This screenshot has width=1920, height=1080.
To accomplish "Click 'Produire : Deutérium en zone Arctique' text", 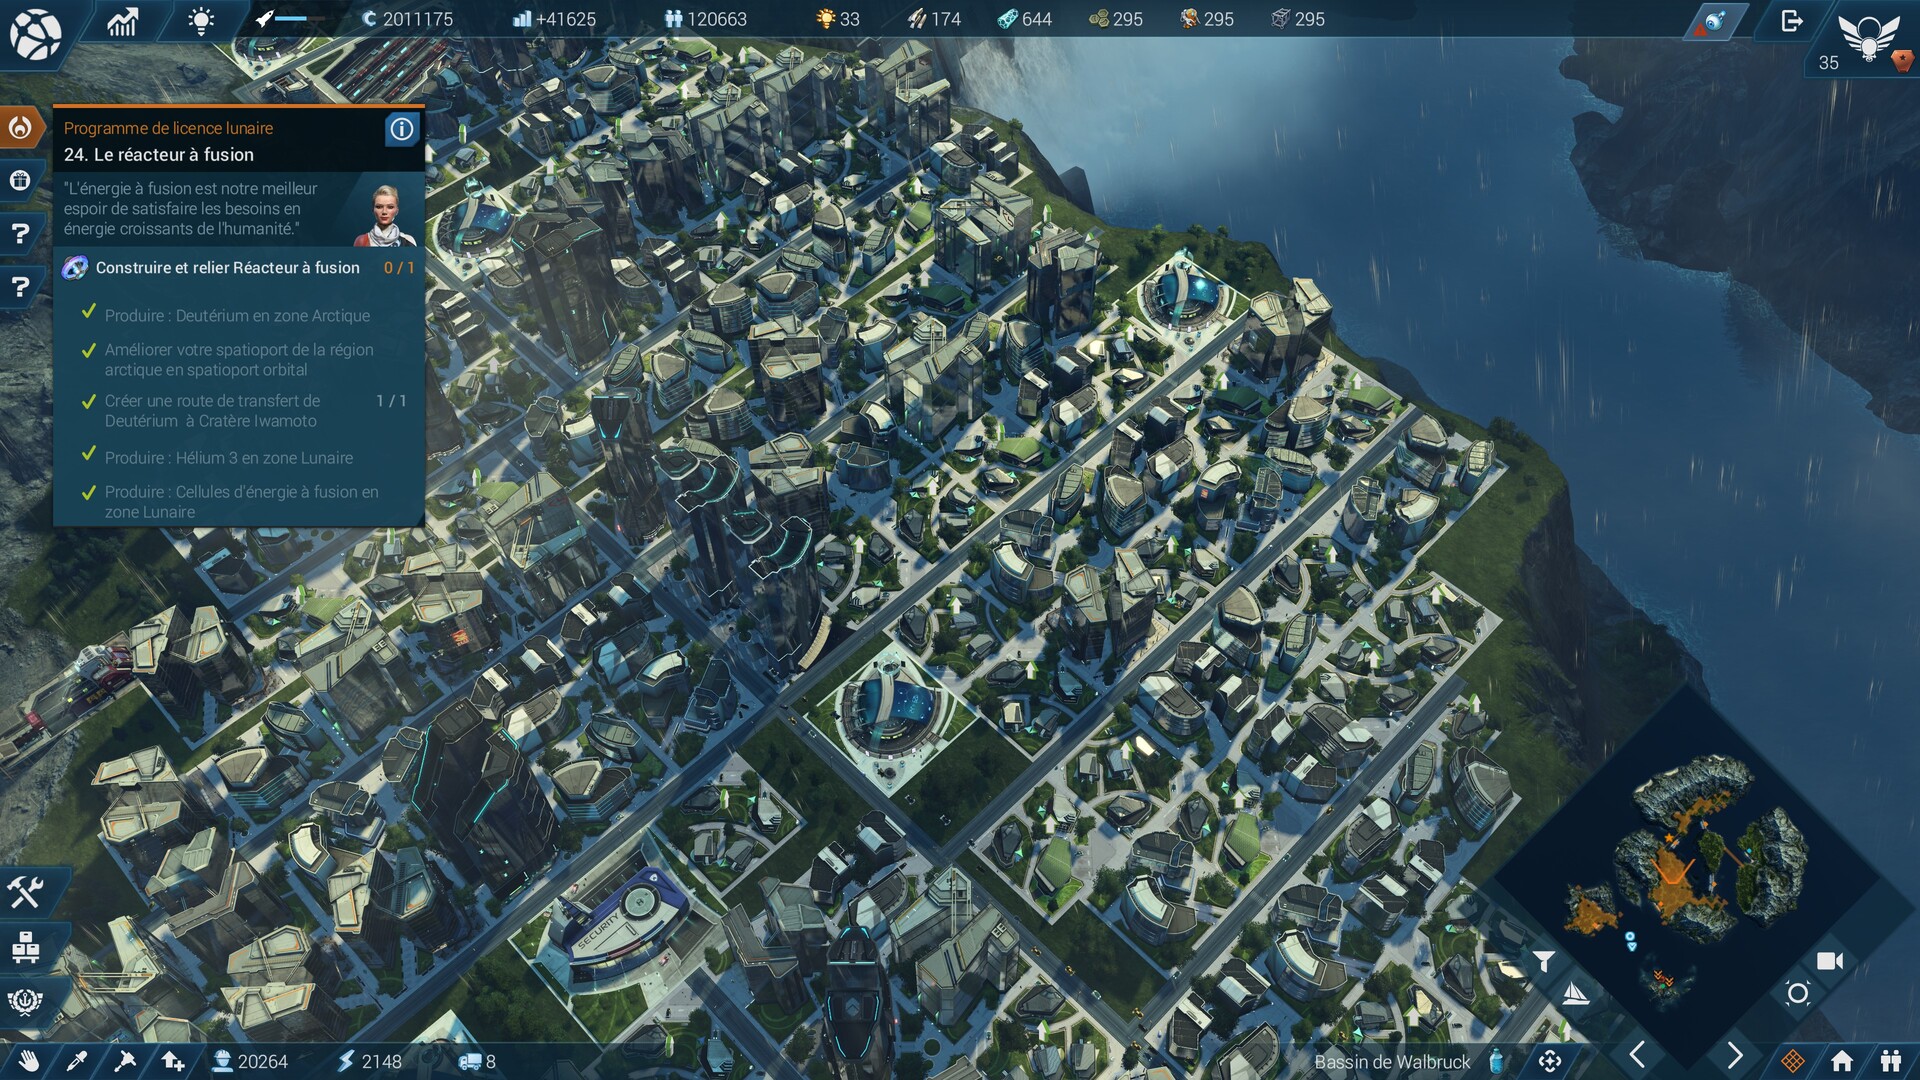I will coord(237,316).
